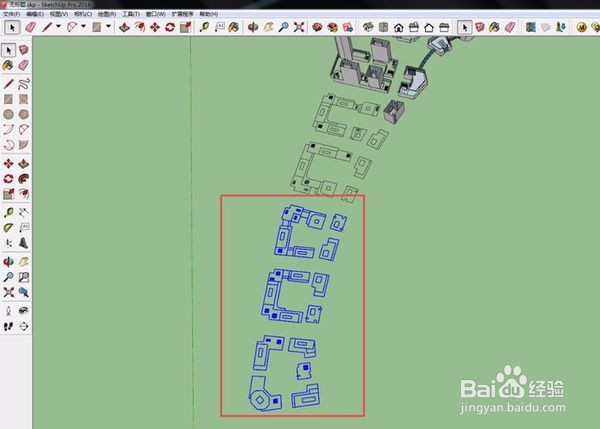The height and width of the screenshot is (429, 600).
Task: Select the Tape Measure in top toolbar
Action: point(204,27)
